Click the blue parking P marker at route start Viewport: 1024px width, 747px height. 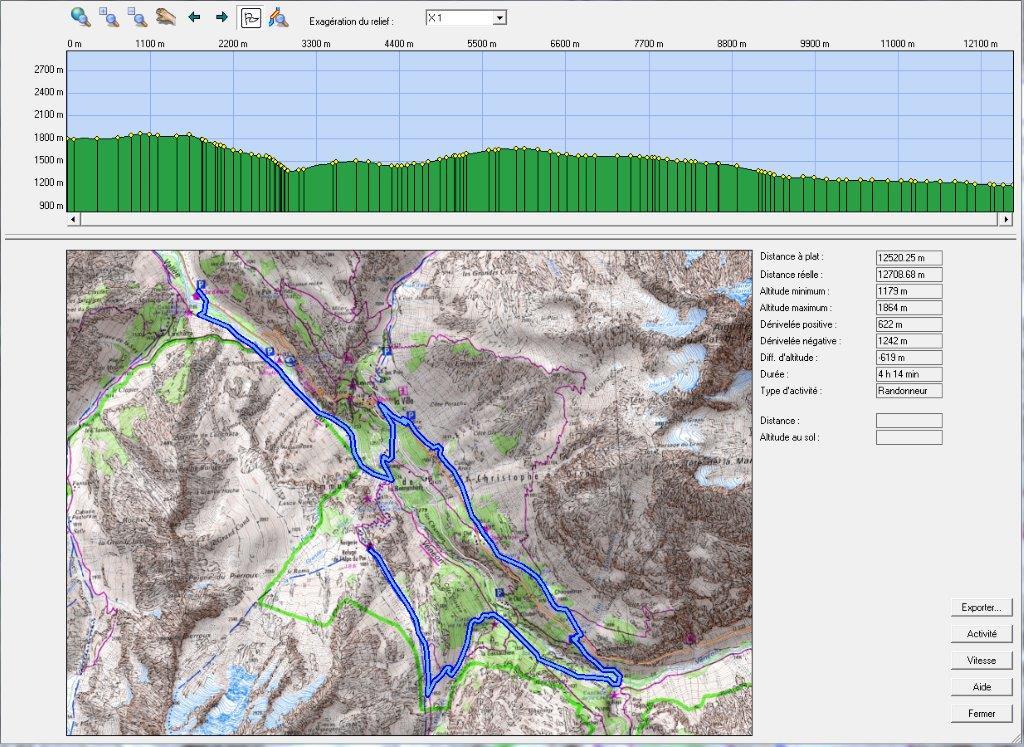(201, 285)
